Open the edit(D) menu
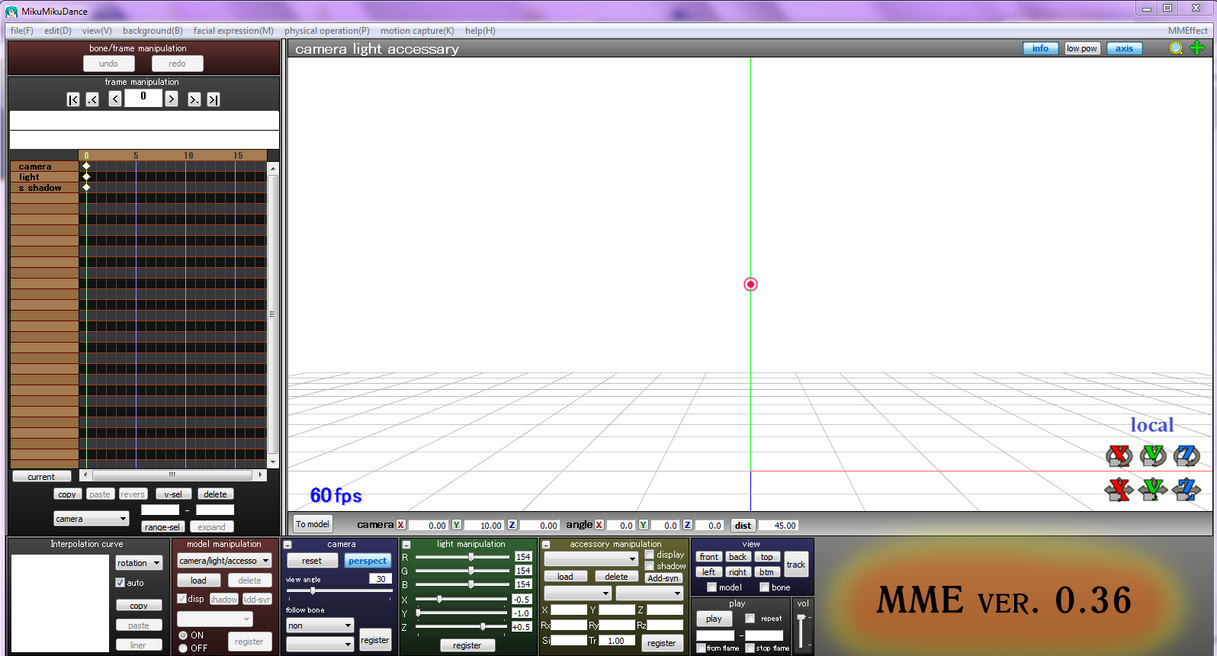 pyautogui.click(x=58, y=31)
